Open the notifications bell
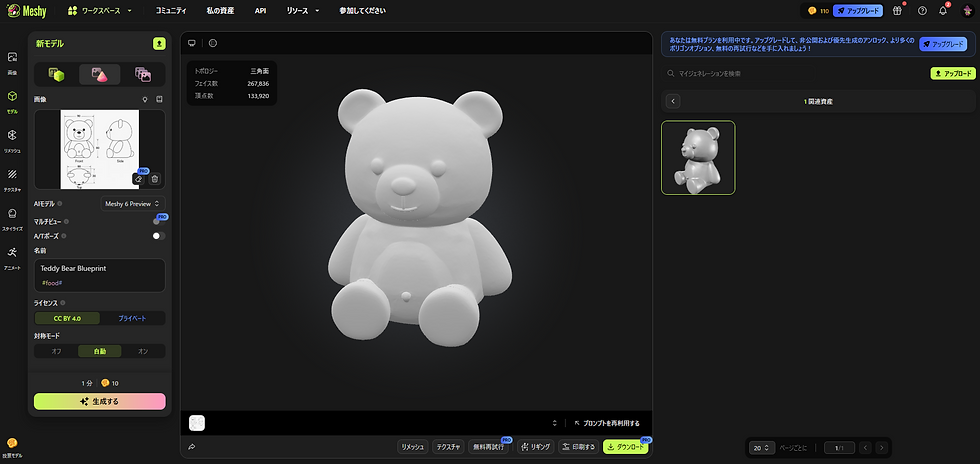This screenshot has width=980, height=464. click(943, 11)
